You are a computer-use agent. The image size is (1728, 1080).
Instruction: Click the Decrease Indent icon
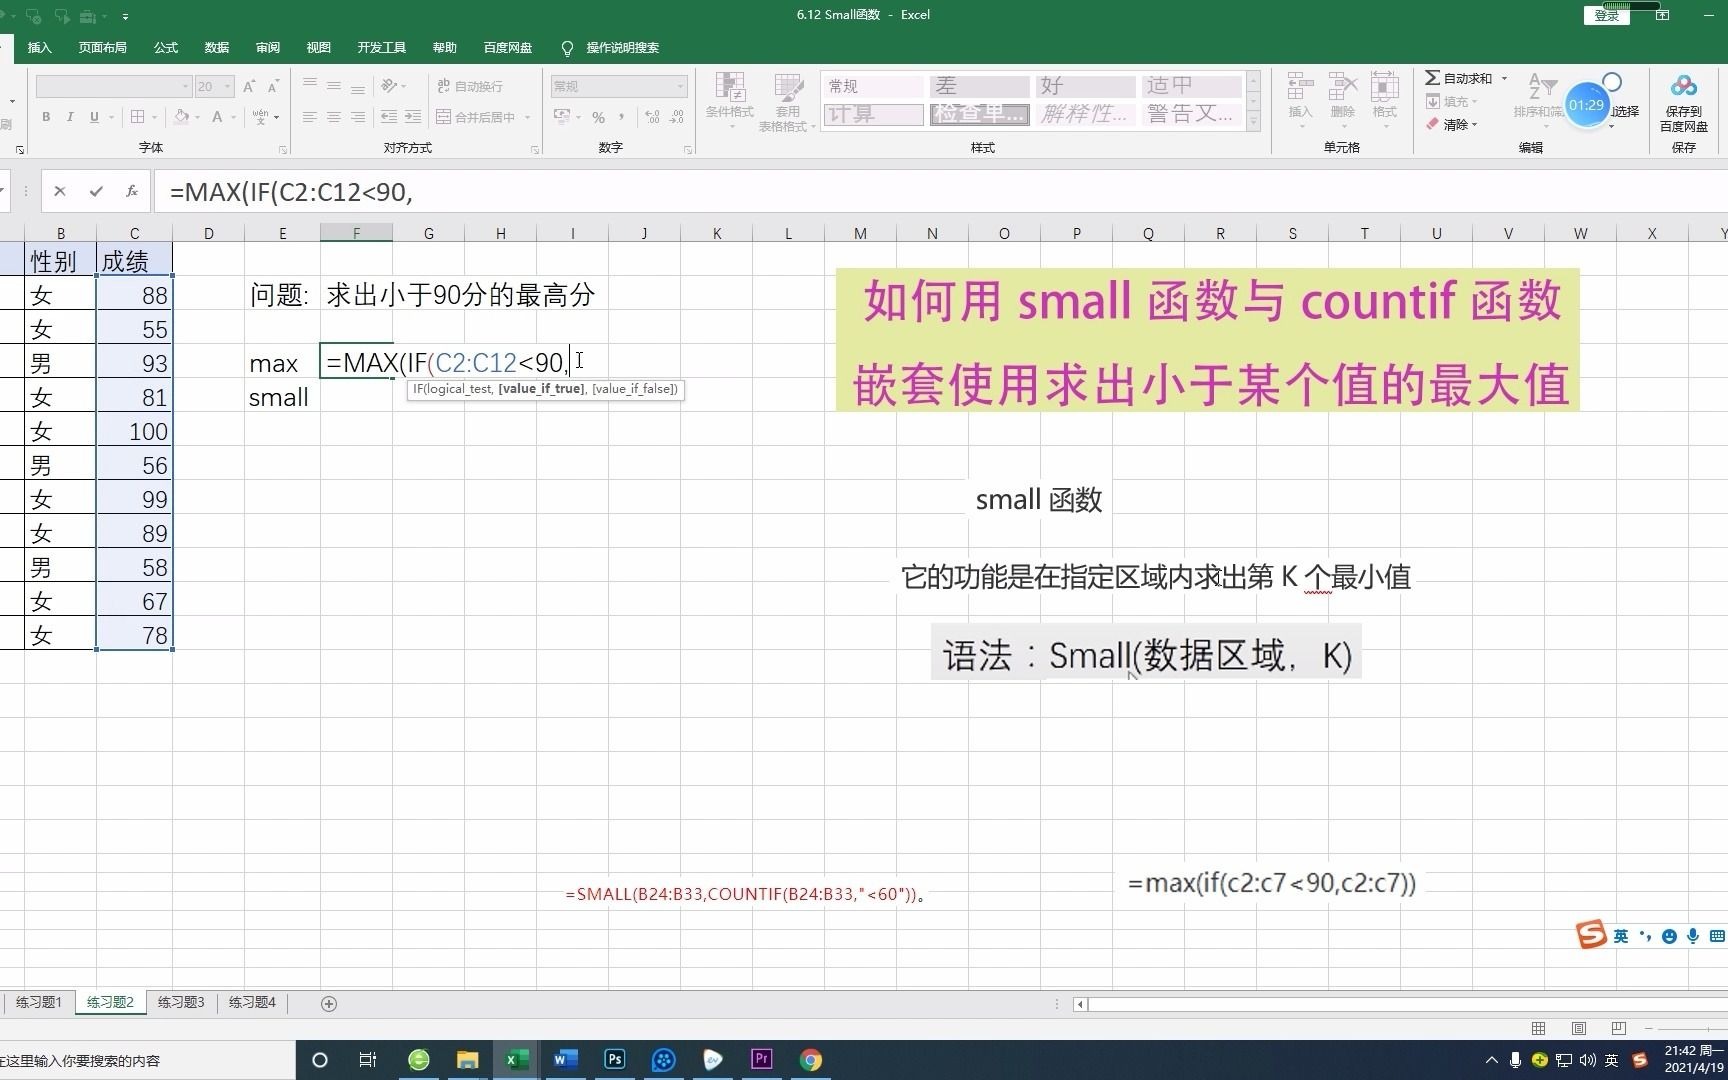click(389, 117)
